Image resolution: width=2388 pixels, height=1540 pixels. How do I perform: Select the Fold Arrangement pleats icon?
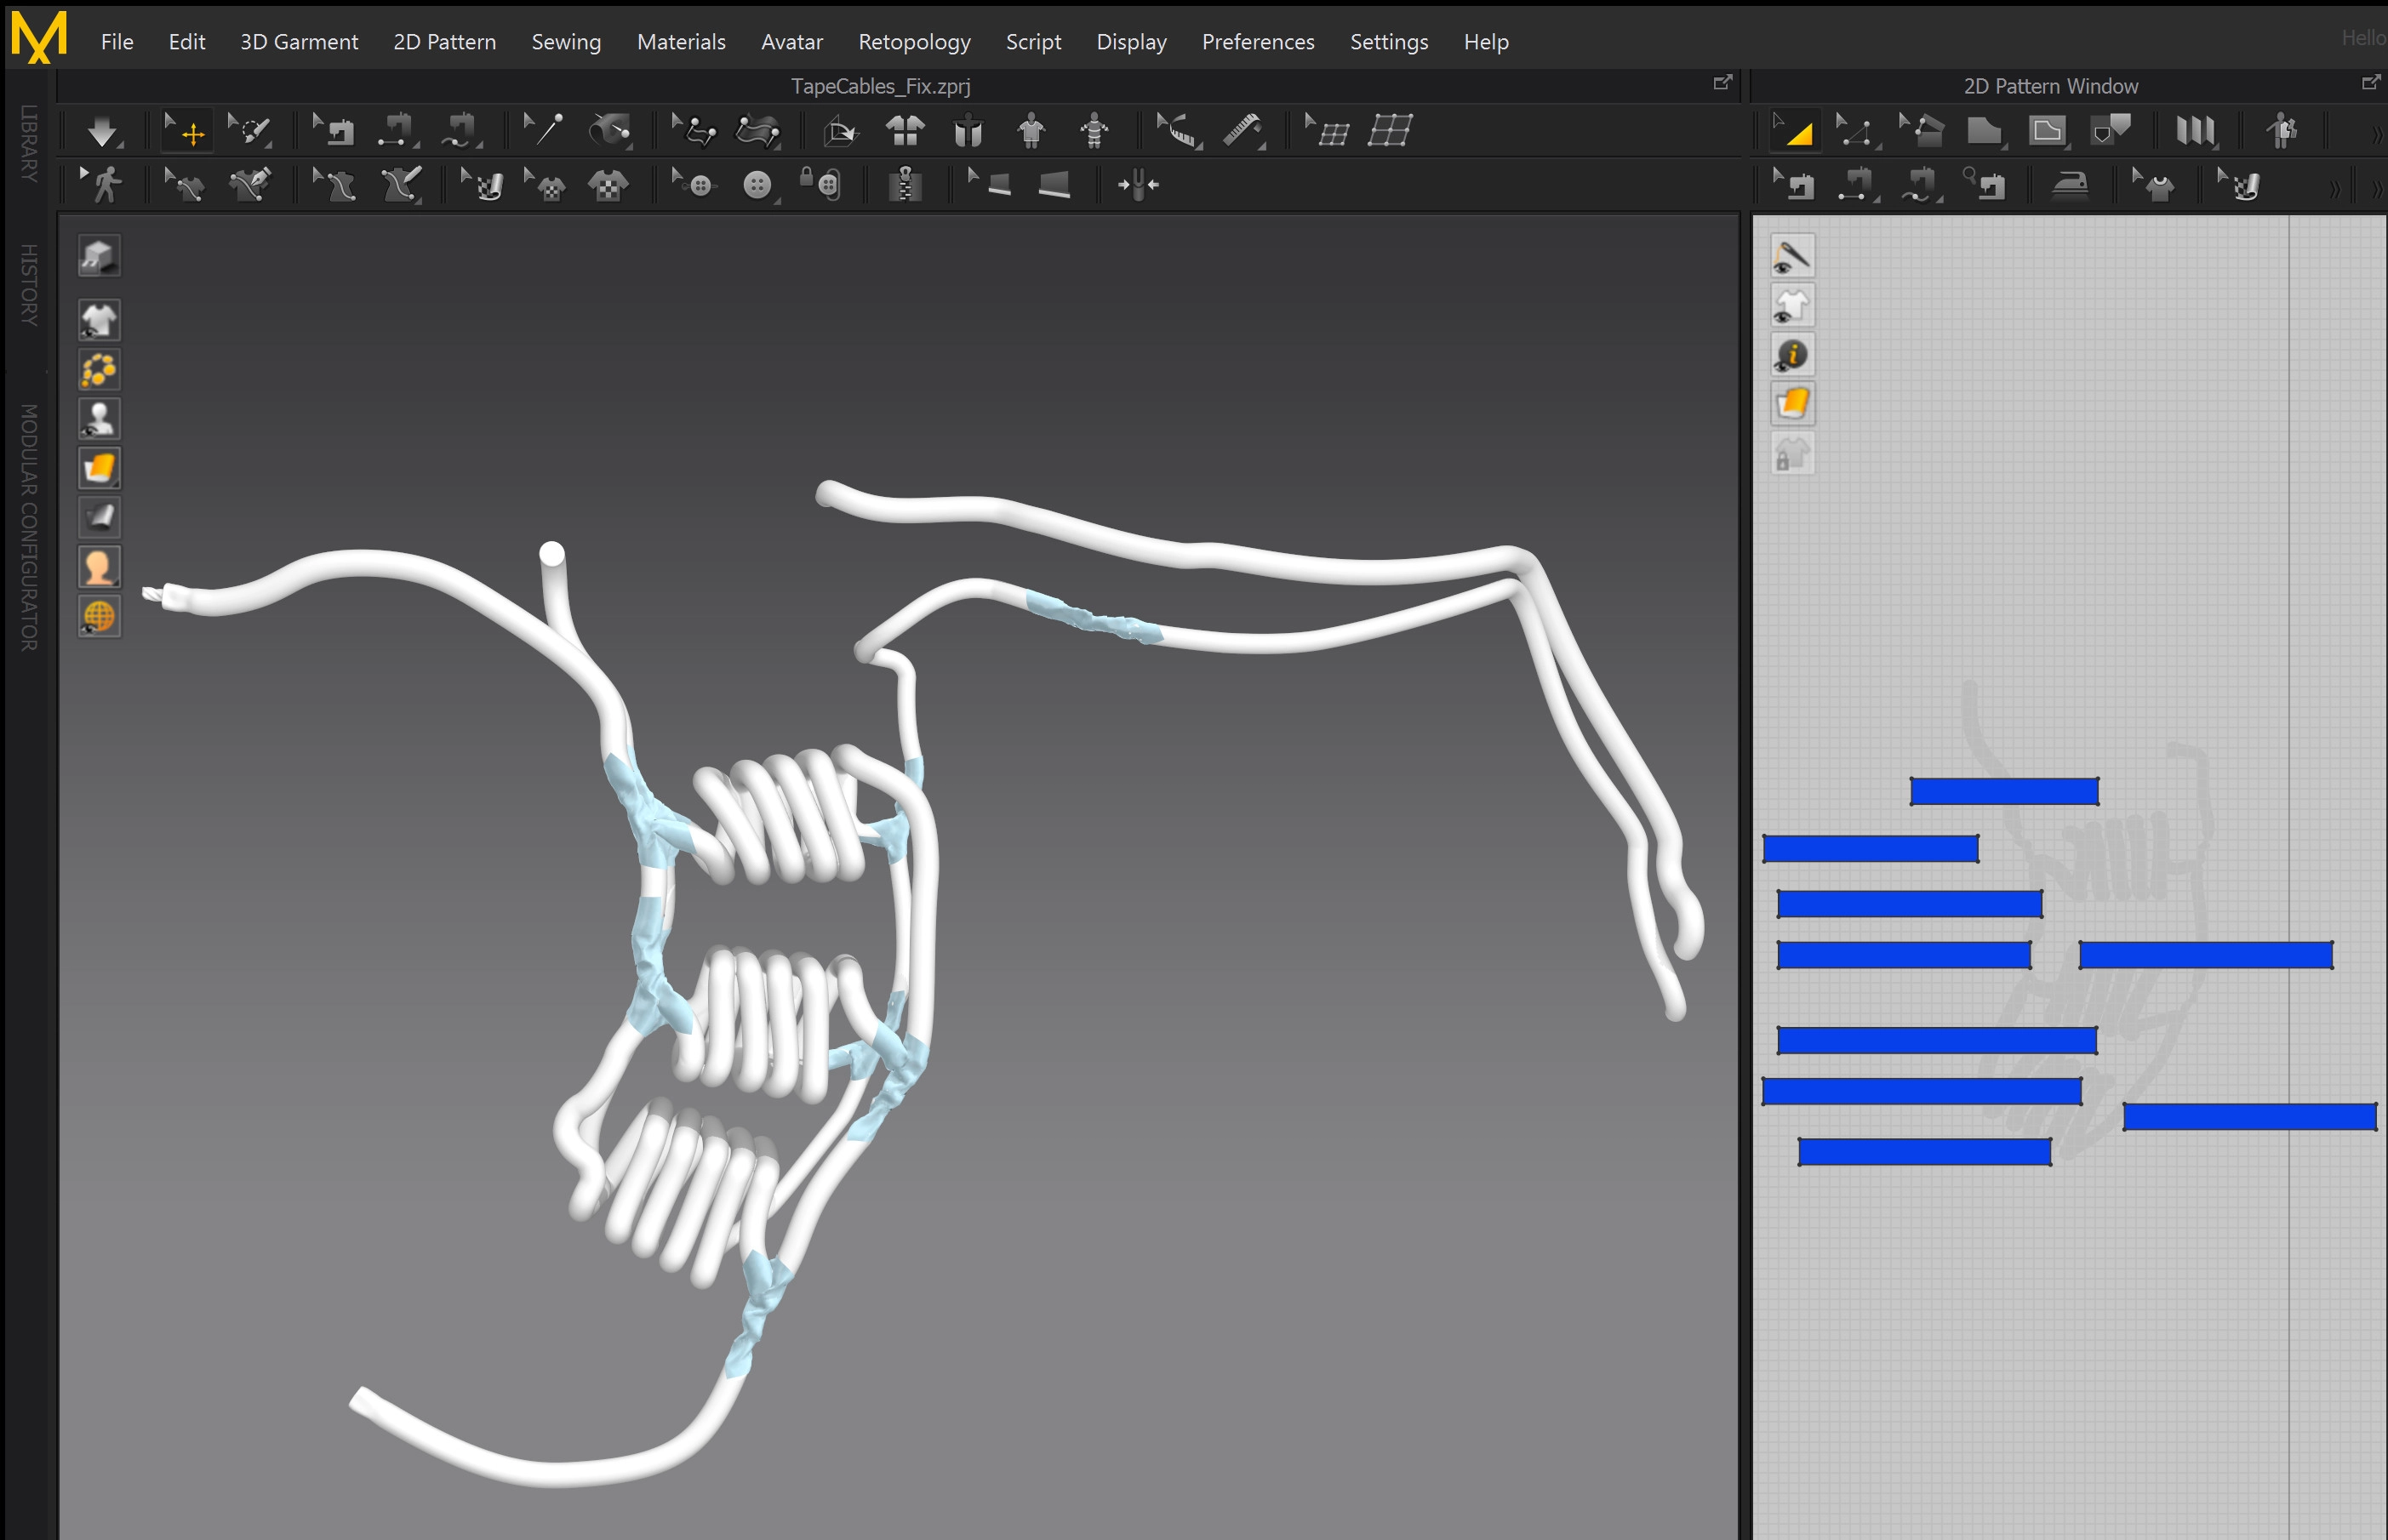pyautogui.click(x=2195, y=131)
